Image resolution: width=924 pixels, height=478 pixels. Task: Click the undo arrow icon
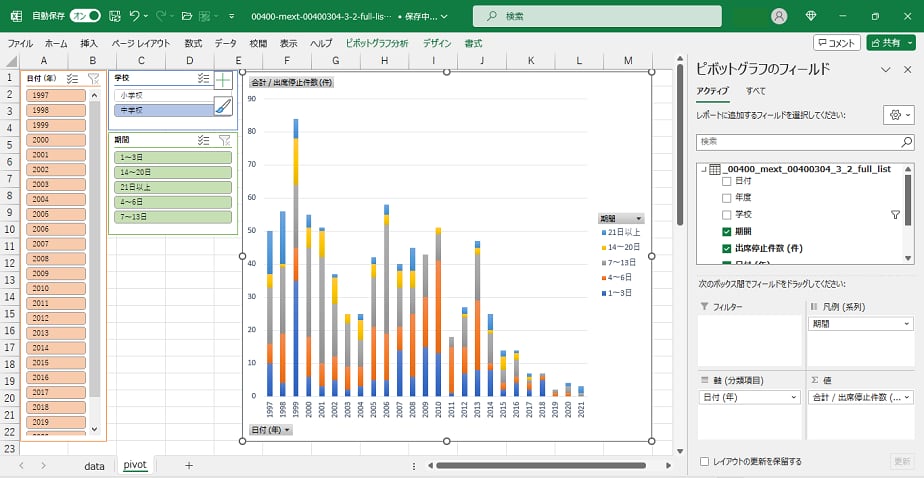[136, 16]
